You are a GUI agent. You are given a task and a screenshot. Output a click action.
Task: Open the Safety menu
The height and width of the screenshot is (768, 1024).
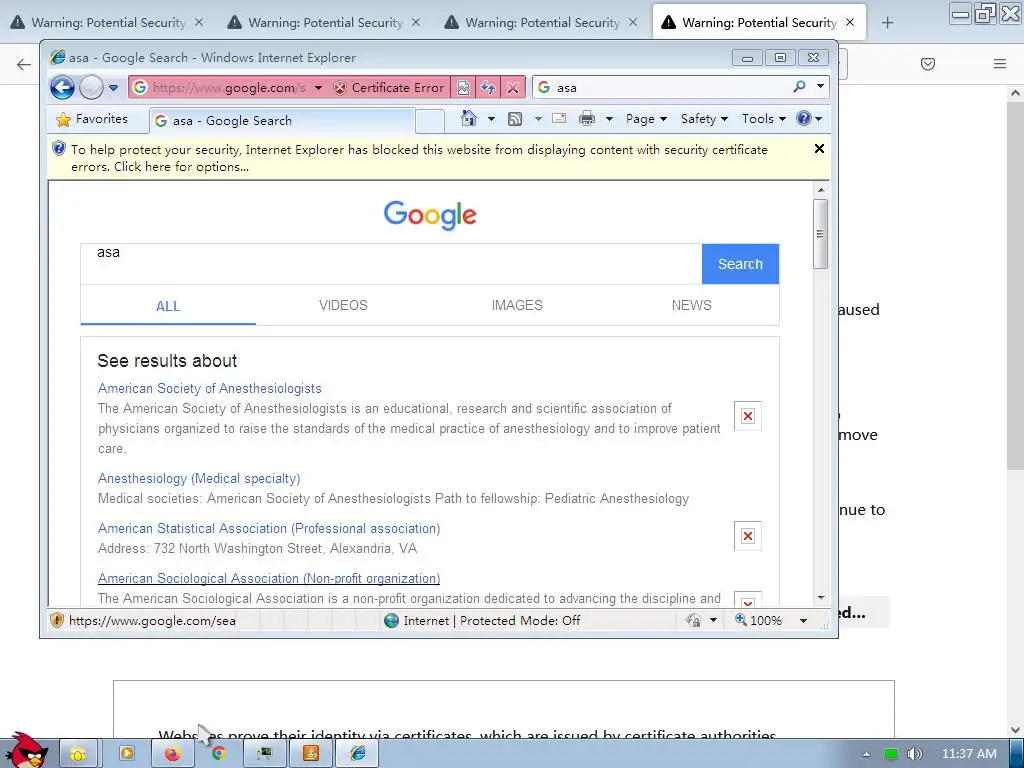click(704, 119)
